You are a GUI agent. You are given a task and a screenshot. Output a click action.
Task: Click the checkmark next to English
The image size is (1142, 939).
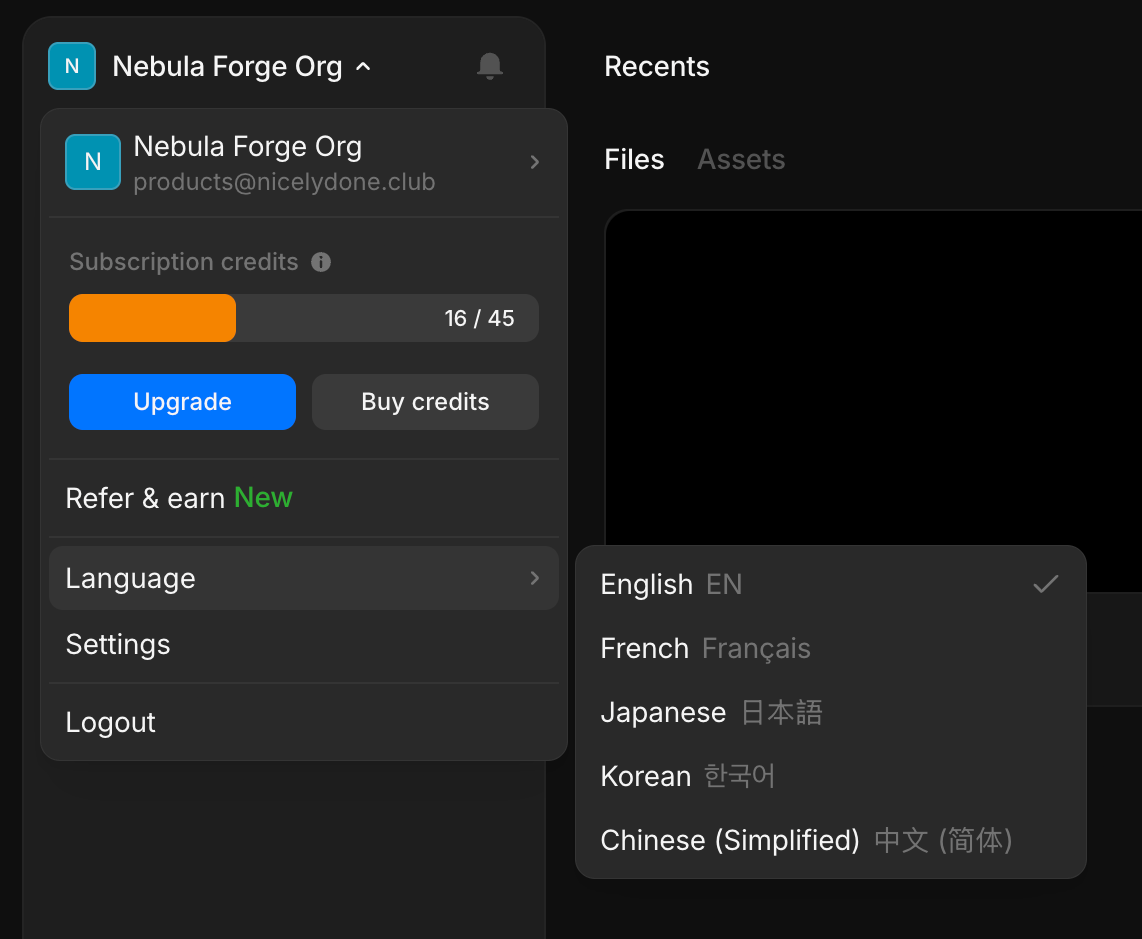pyautogui.click(x=1045, y=584)
